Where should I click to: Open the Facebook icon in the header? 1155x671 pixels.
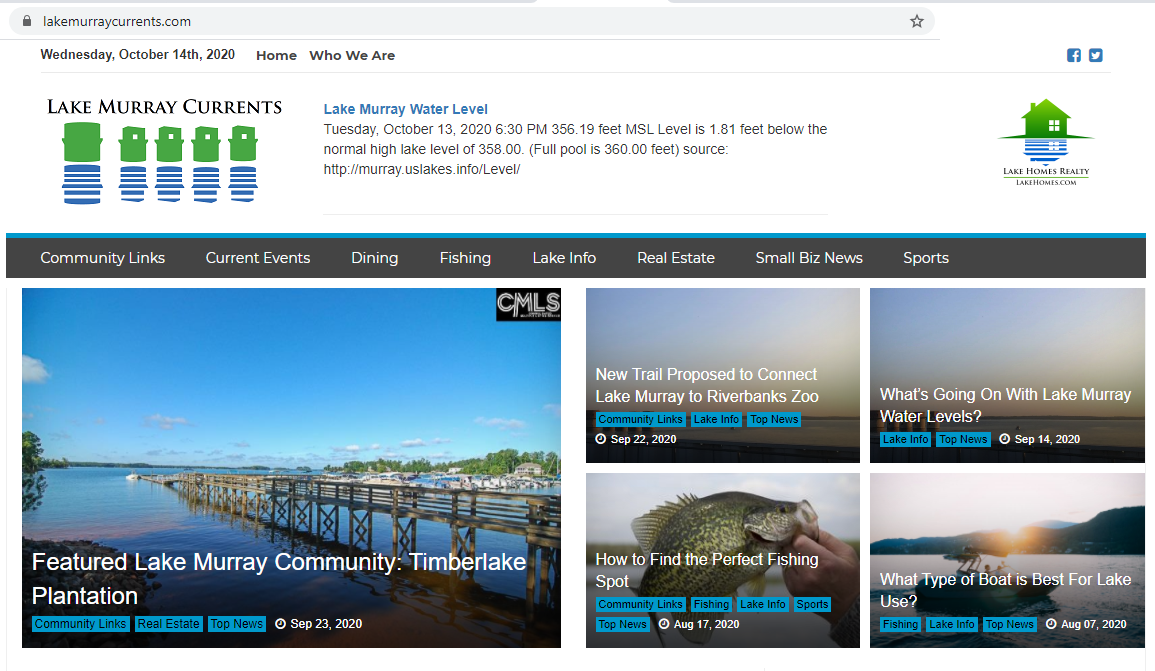point(1074,55)
